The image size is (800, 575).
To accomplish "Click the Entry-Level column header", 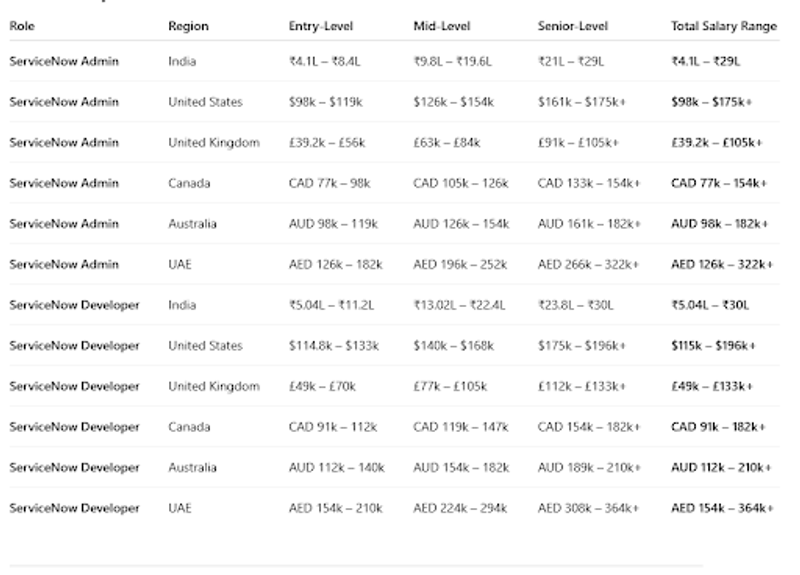I will point(321,26).
